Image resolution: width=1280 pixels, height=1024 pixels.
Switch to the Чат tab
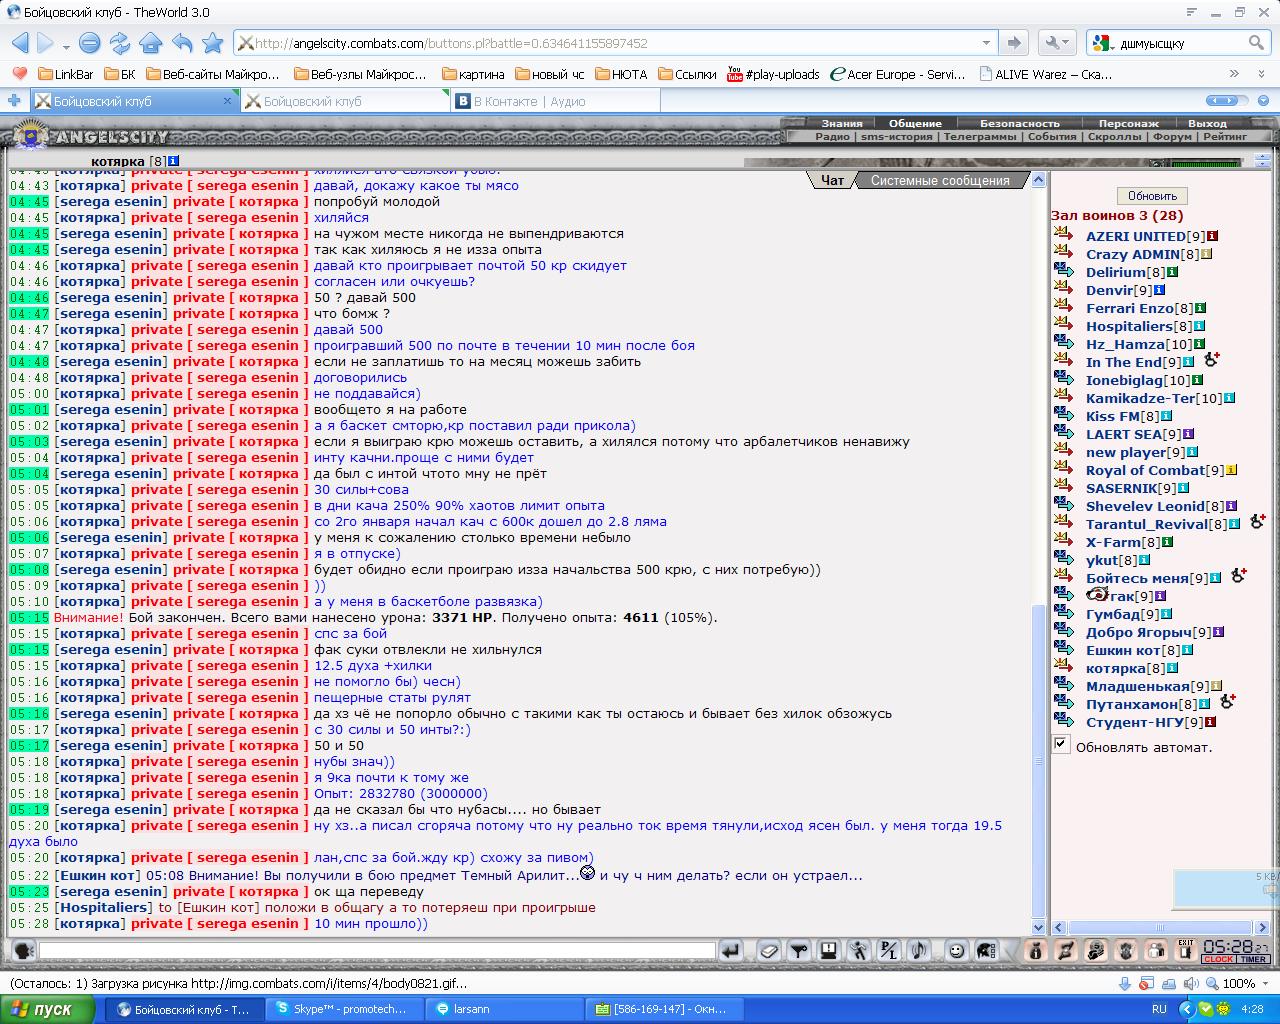tap(832, 180)
